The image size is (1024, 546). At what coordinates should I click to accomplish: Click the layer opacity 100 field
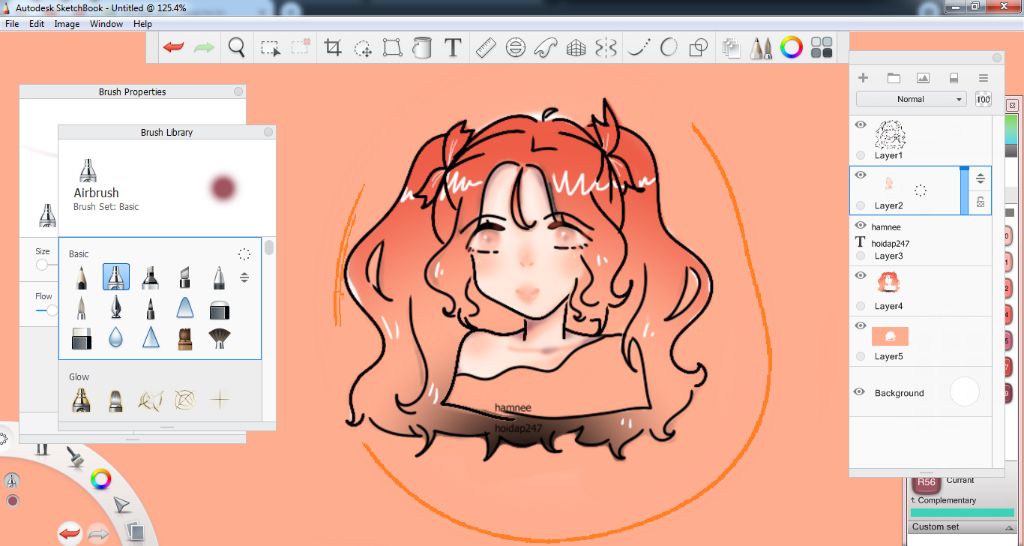pyautogui.click(x=983, y=99)
